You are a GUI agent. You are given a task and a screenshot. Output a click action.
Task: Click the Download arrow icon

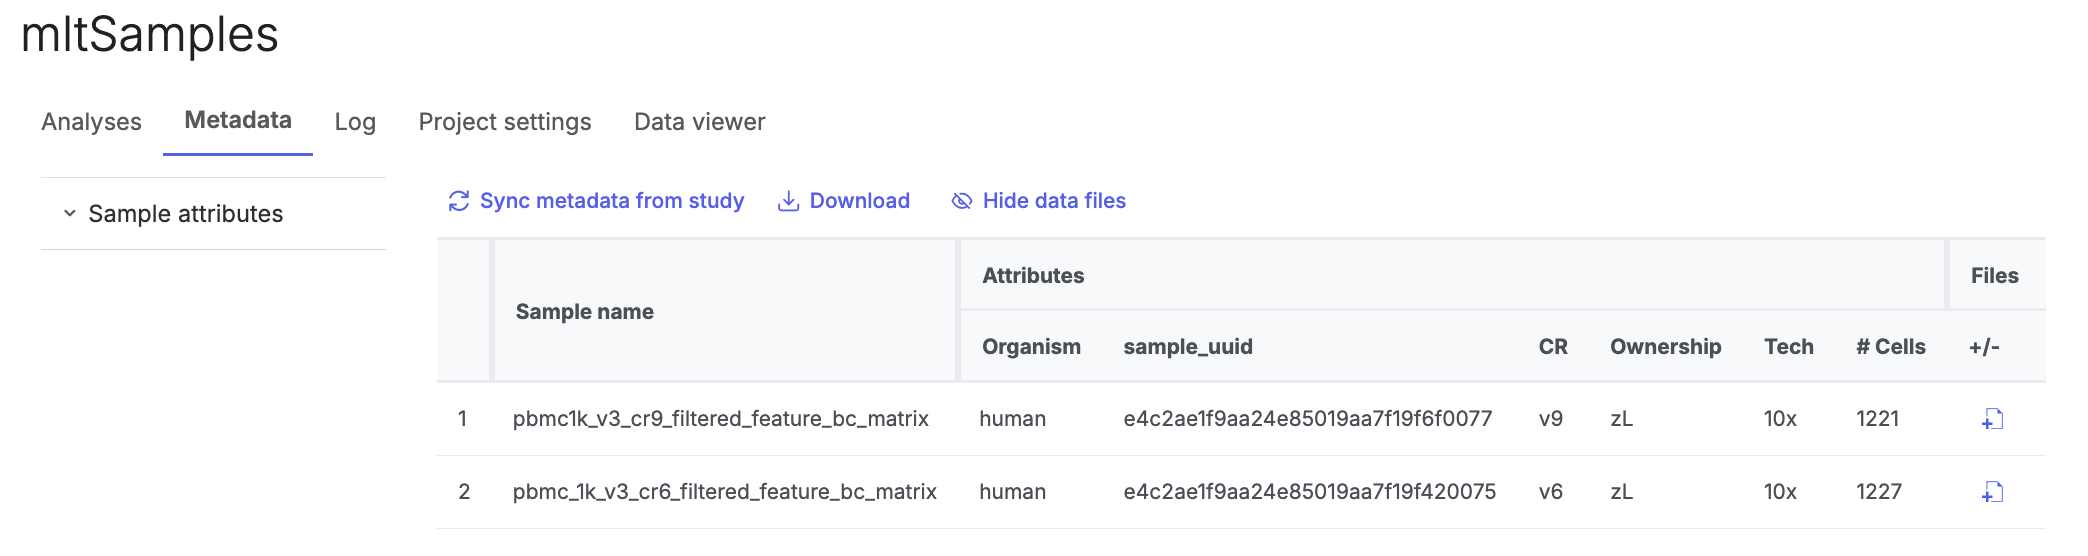(788, 201)
